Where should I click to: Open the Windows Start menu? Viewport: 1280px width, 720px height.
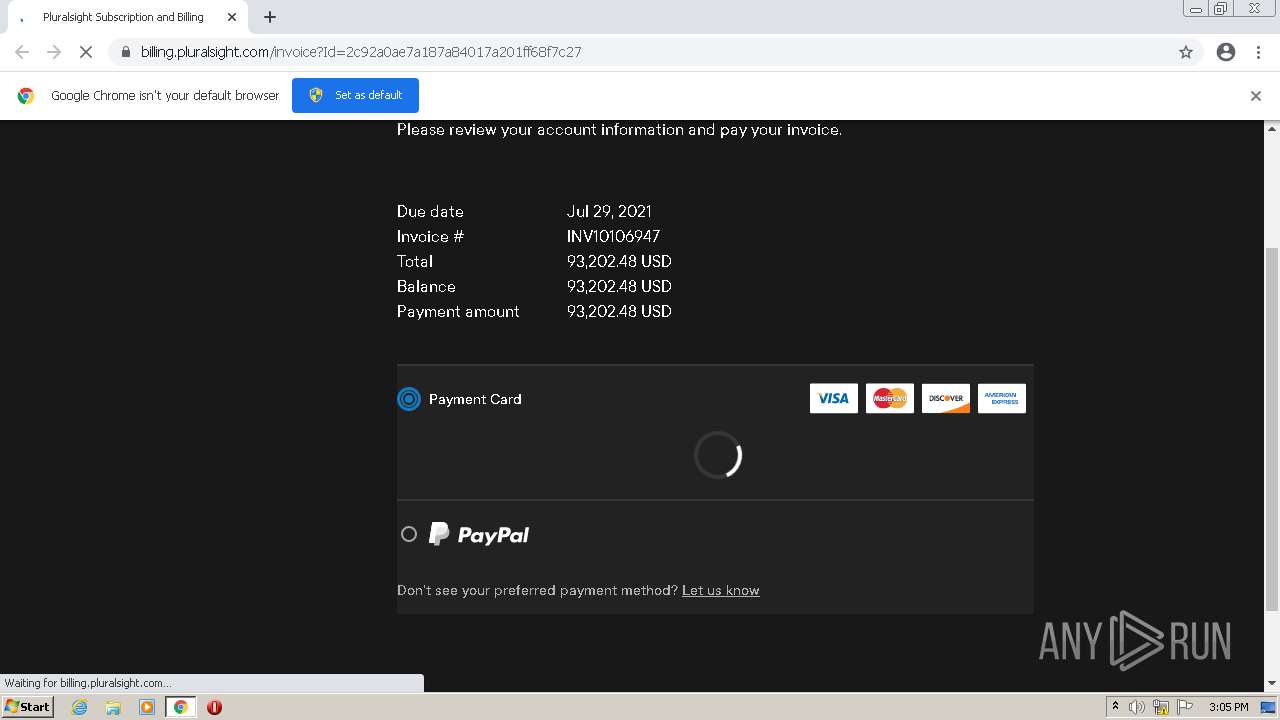[x=28, y=706]
